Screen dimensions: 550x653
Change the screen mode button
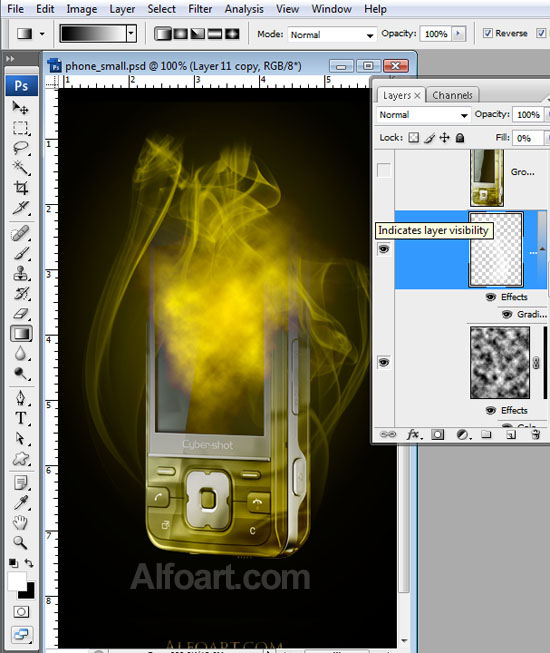(x=21, y=635)
